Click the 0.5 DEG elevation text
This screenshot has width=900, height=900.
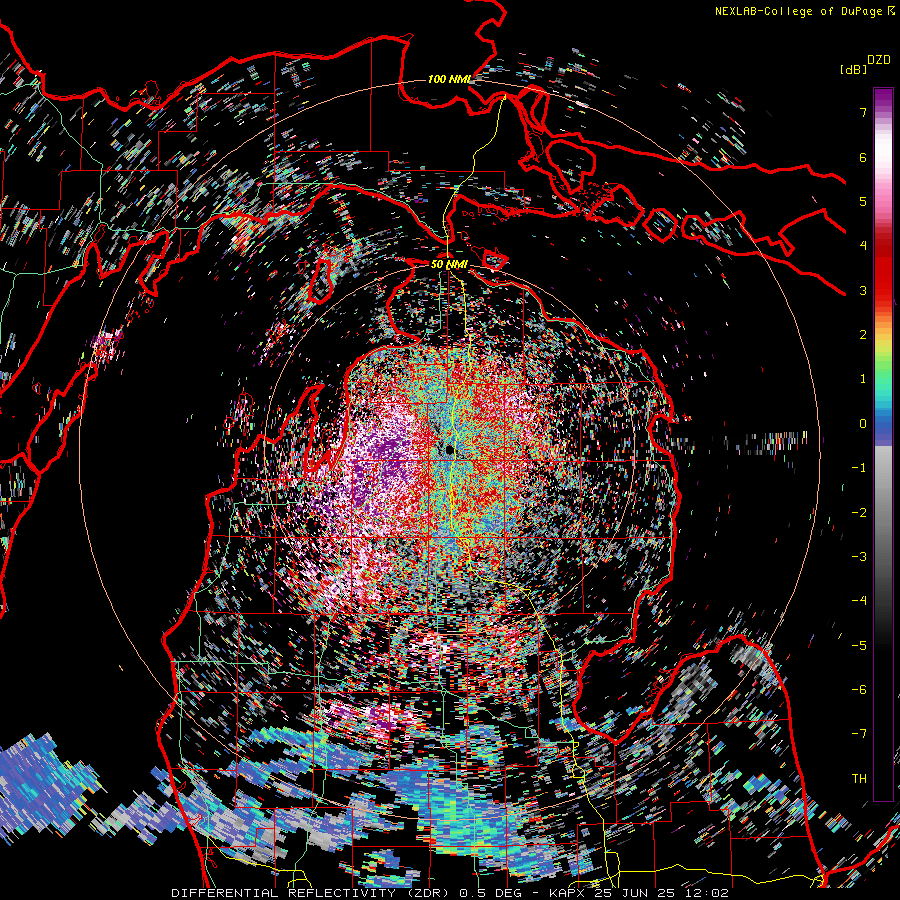[490, 893]
